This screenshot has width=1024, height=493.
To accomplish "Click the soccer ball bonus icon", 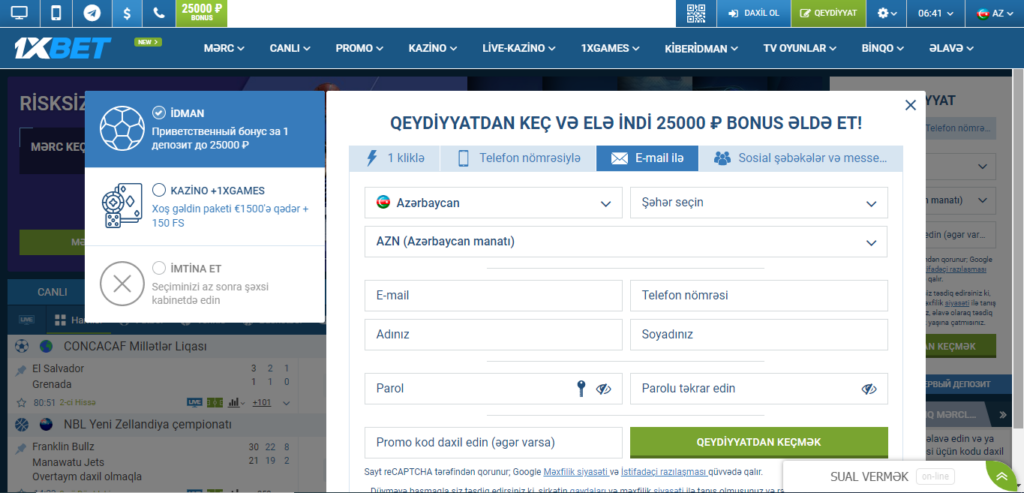I will point(122,129).
